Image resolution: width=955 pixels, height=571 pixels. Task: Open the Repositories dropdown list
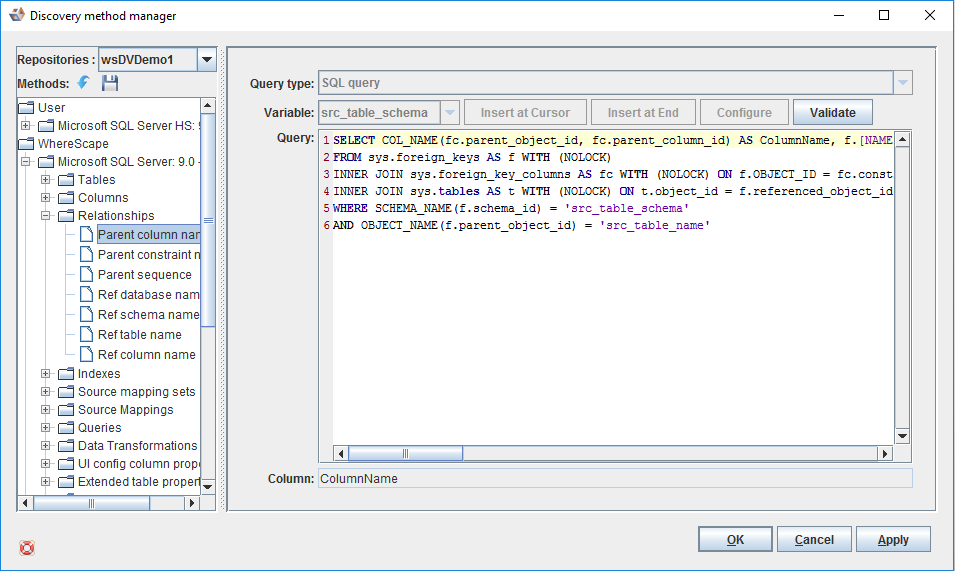pyautogui.click(x=207, y=60)
